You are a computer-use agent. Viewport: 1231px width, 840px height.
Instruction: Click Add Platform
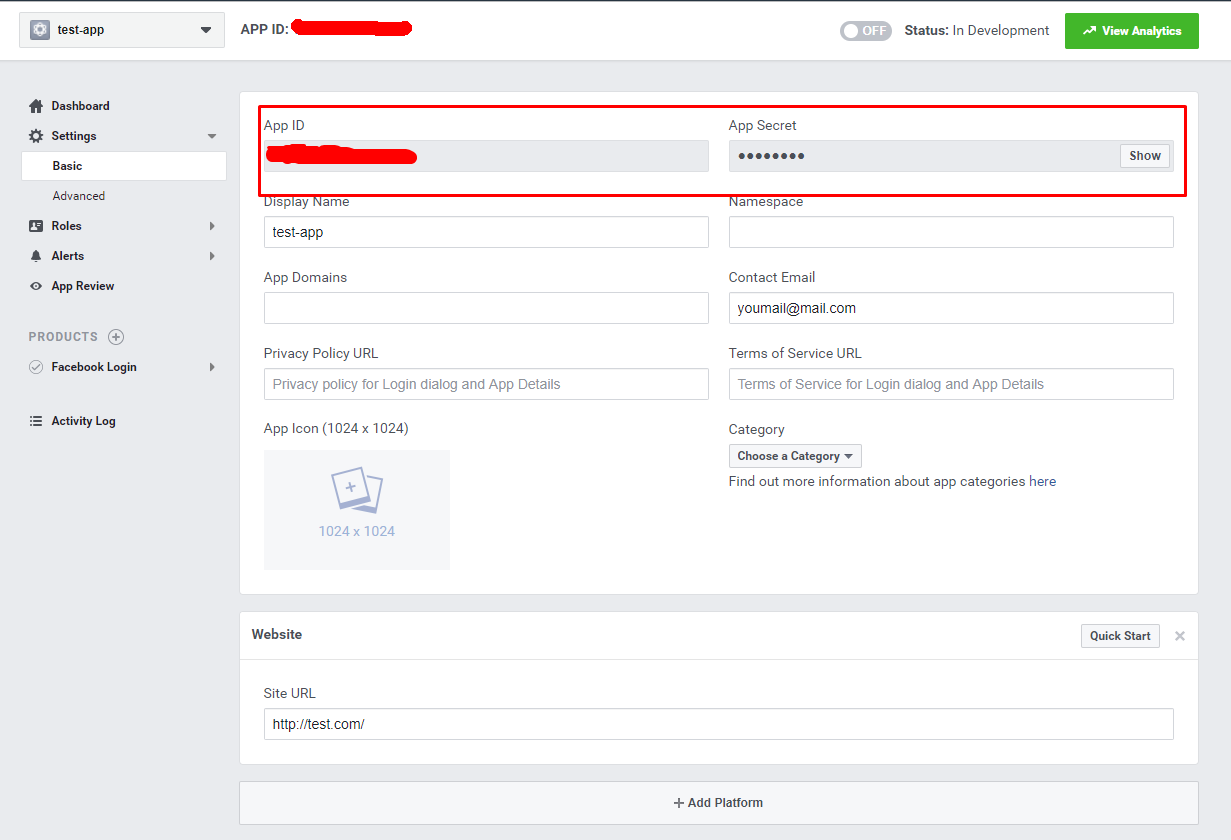point(719,803)
